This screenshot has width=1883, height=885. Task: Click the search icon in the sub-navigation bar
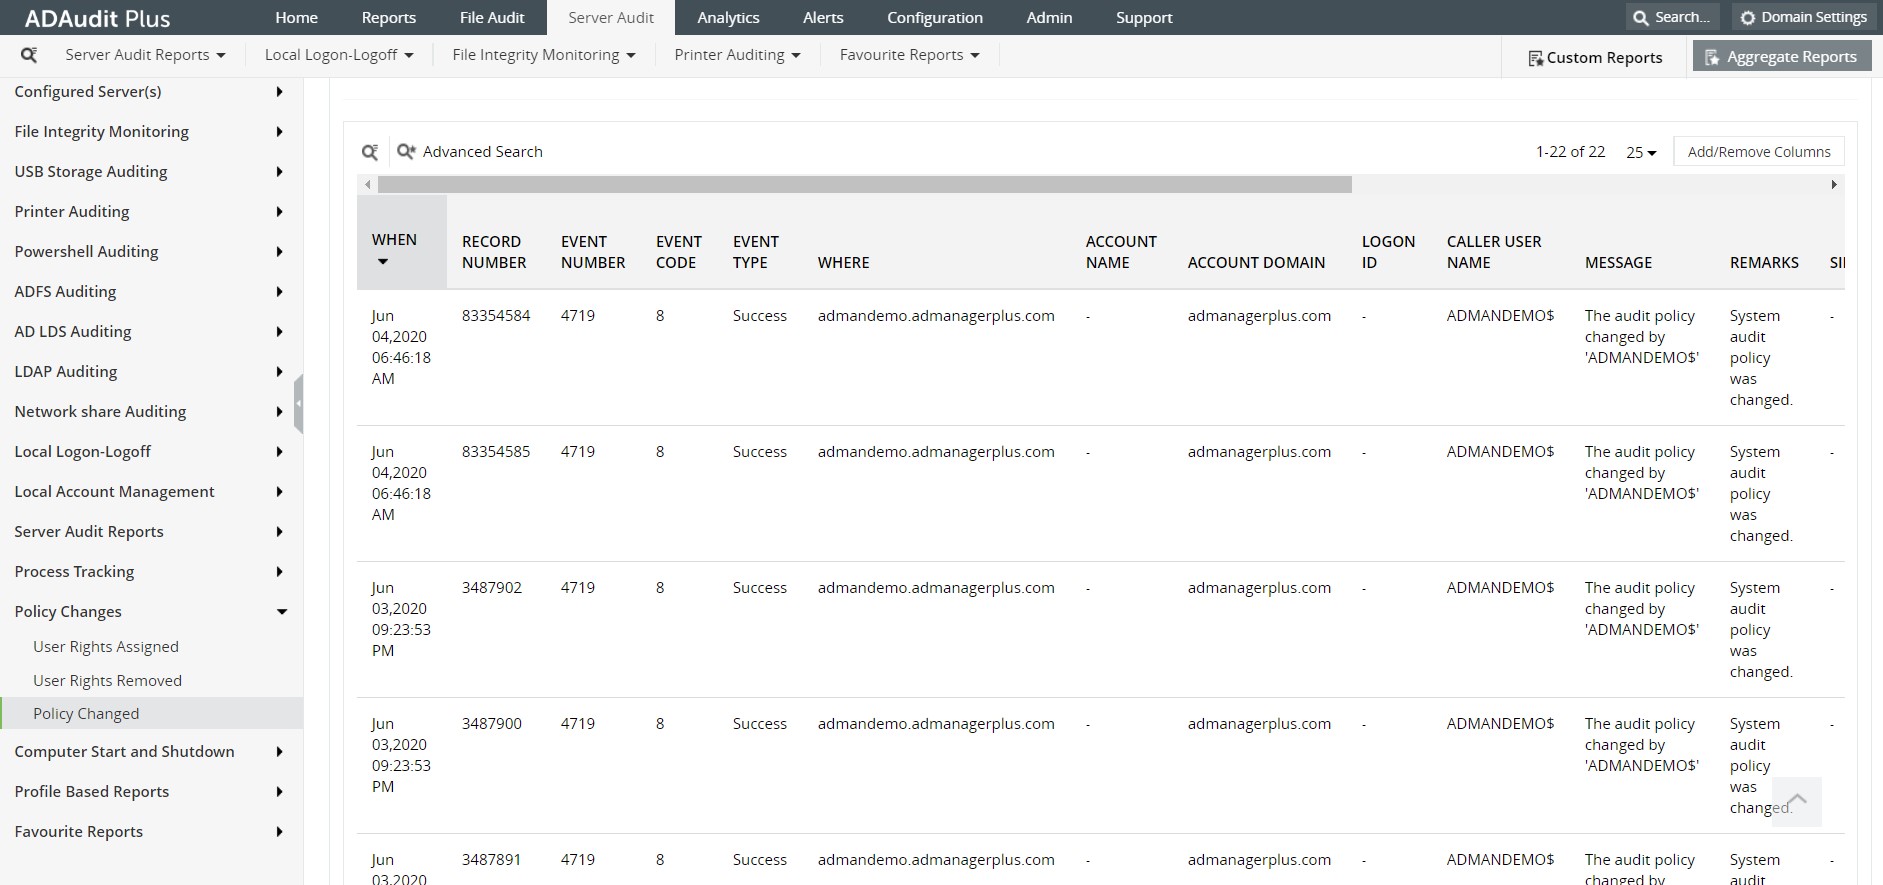tap(29, 55)
